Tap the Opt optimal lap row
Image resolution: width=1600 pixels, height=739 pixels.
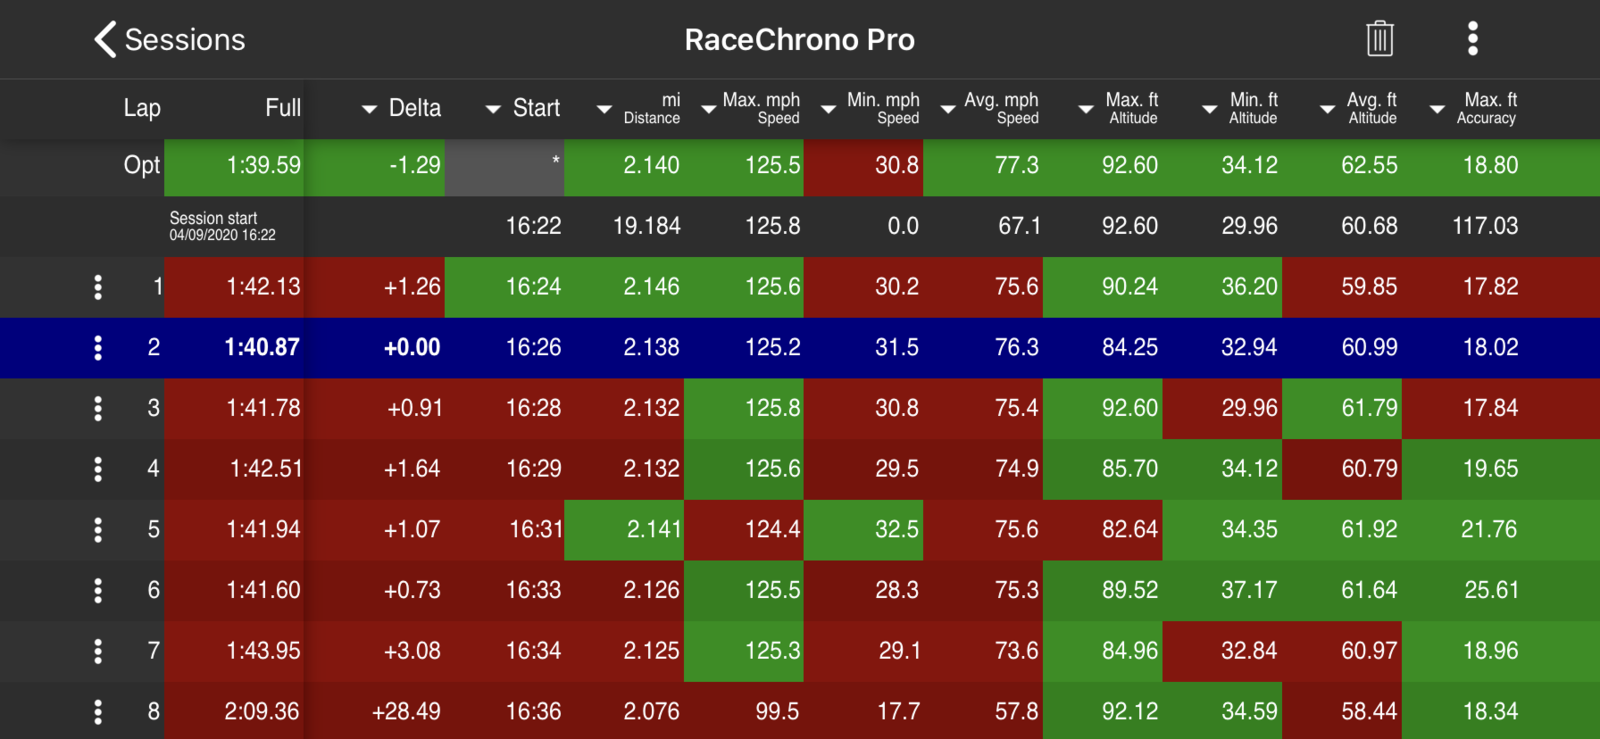(800, 166)
